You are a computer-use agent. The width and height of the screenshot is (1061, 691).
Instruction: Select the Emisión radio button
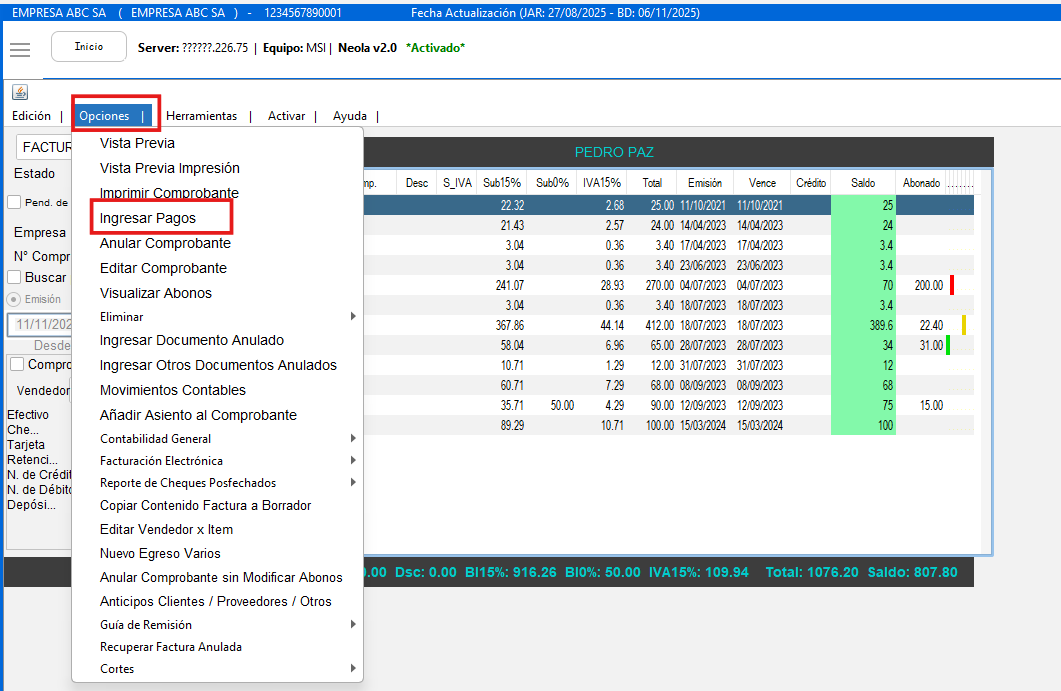[14, 299]
